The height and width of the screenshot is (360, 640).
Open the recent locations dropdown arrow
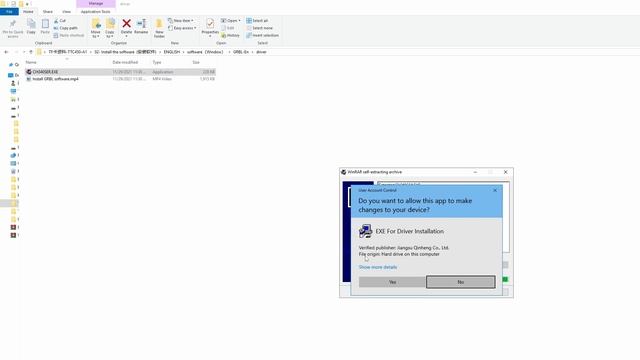point(24,52)
